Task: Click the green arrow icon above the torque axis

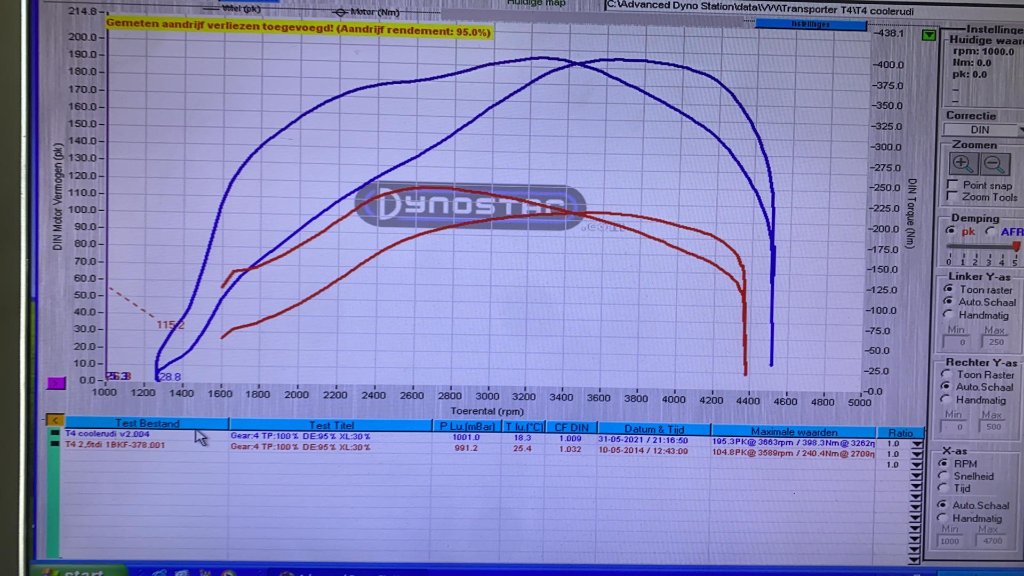Action: point(929,36)
